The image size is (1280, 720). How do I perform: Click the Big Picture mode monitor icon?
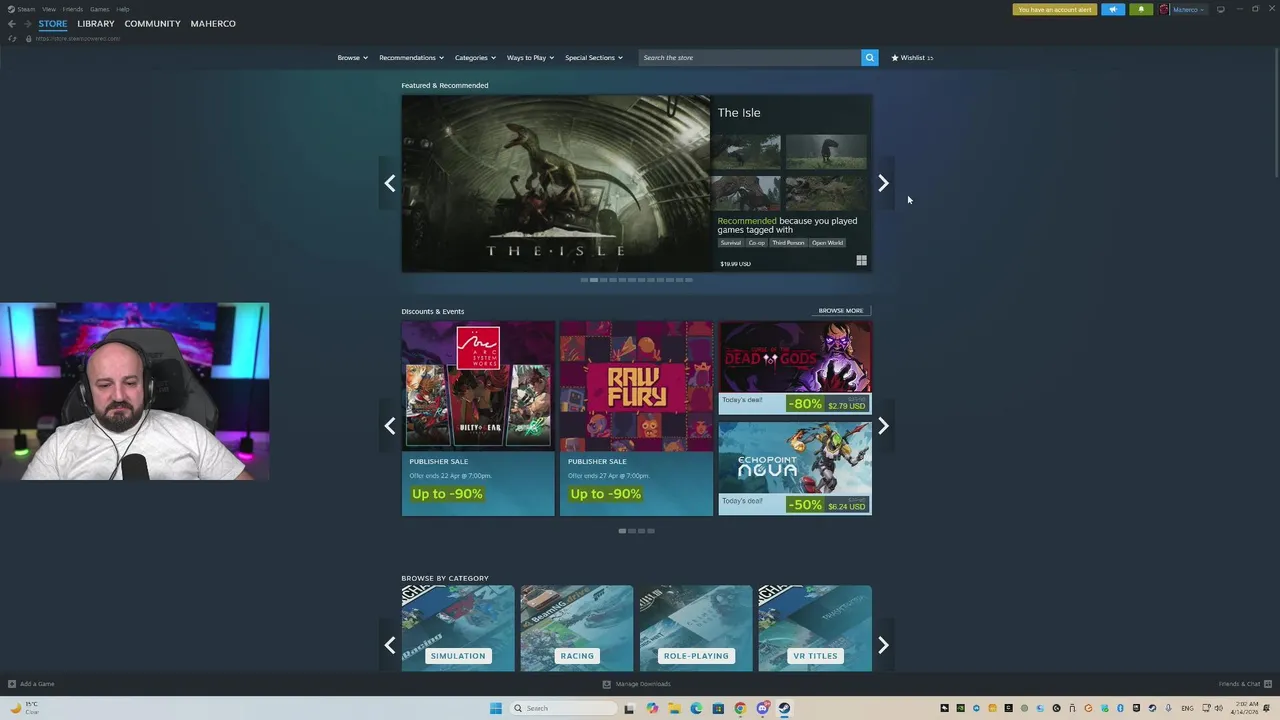tap(1220, 9)
